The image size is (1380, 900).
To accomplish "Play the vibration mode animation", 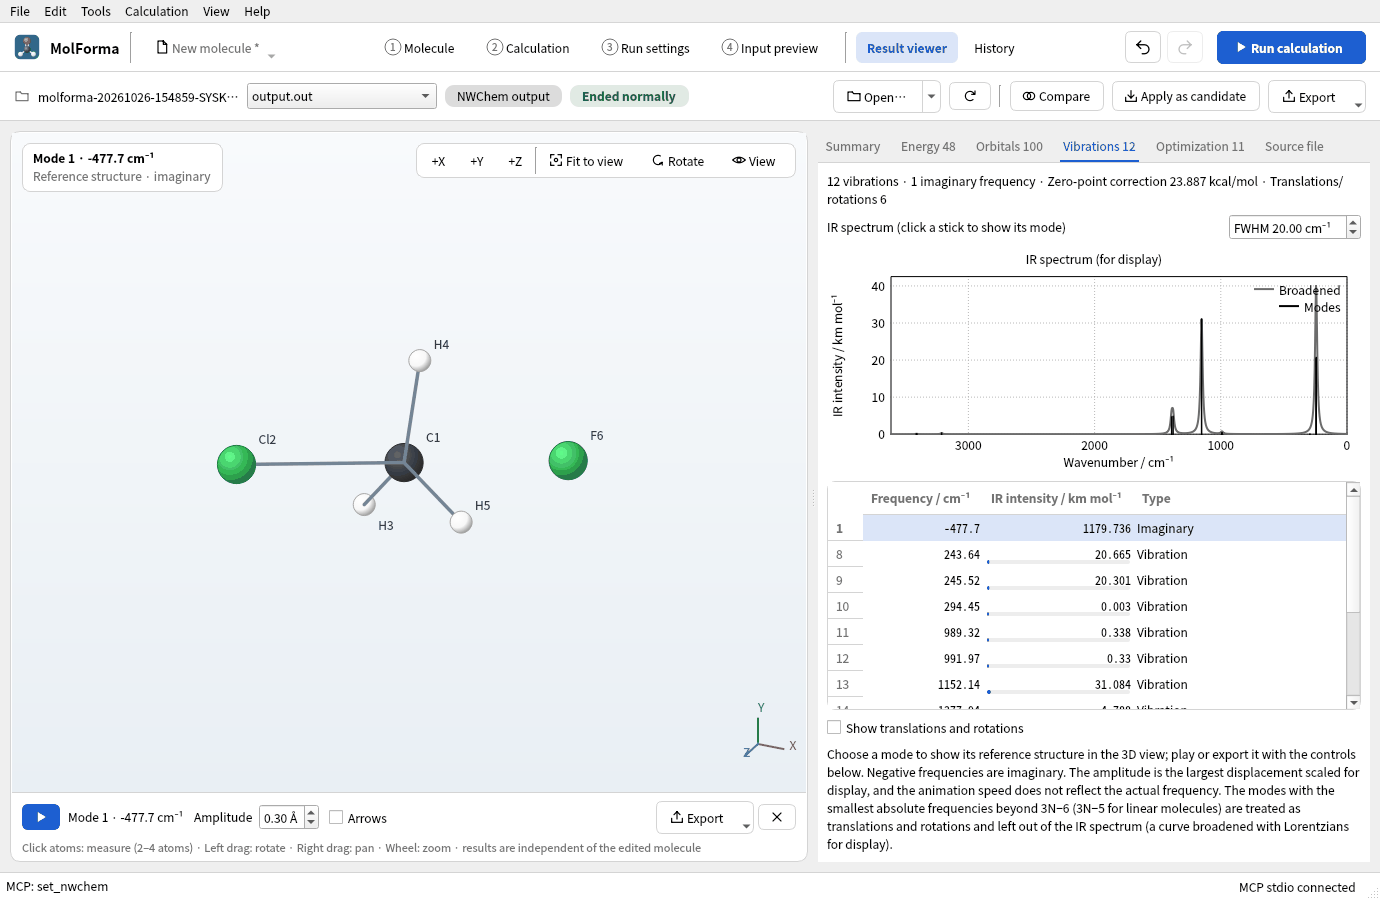I will (41, 817).
